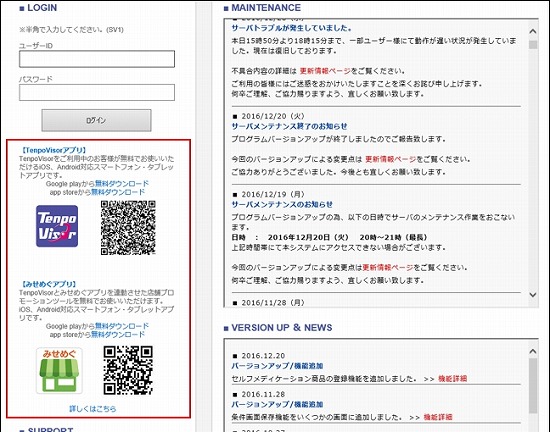Click the ユーザーID input field
Viewport: 550px width, 432px height.
(x=97, y=59)
